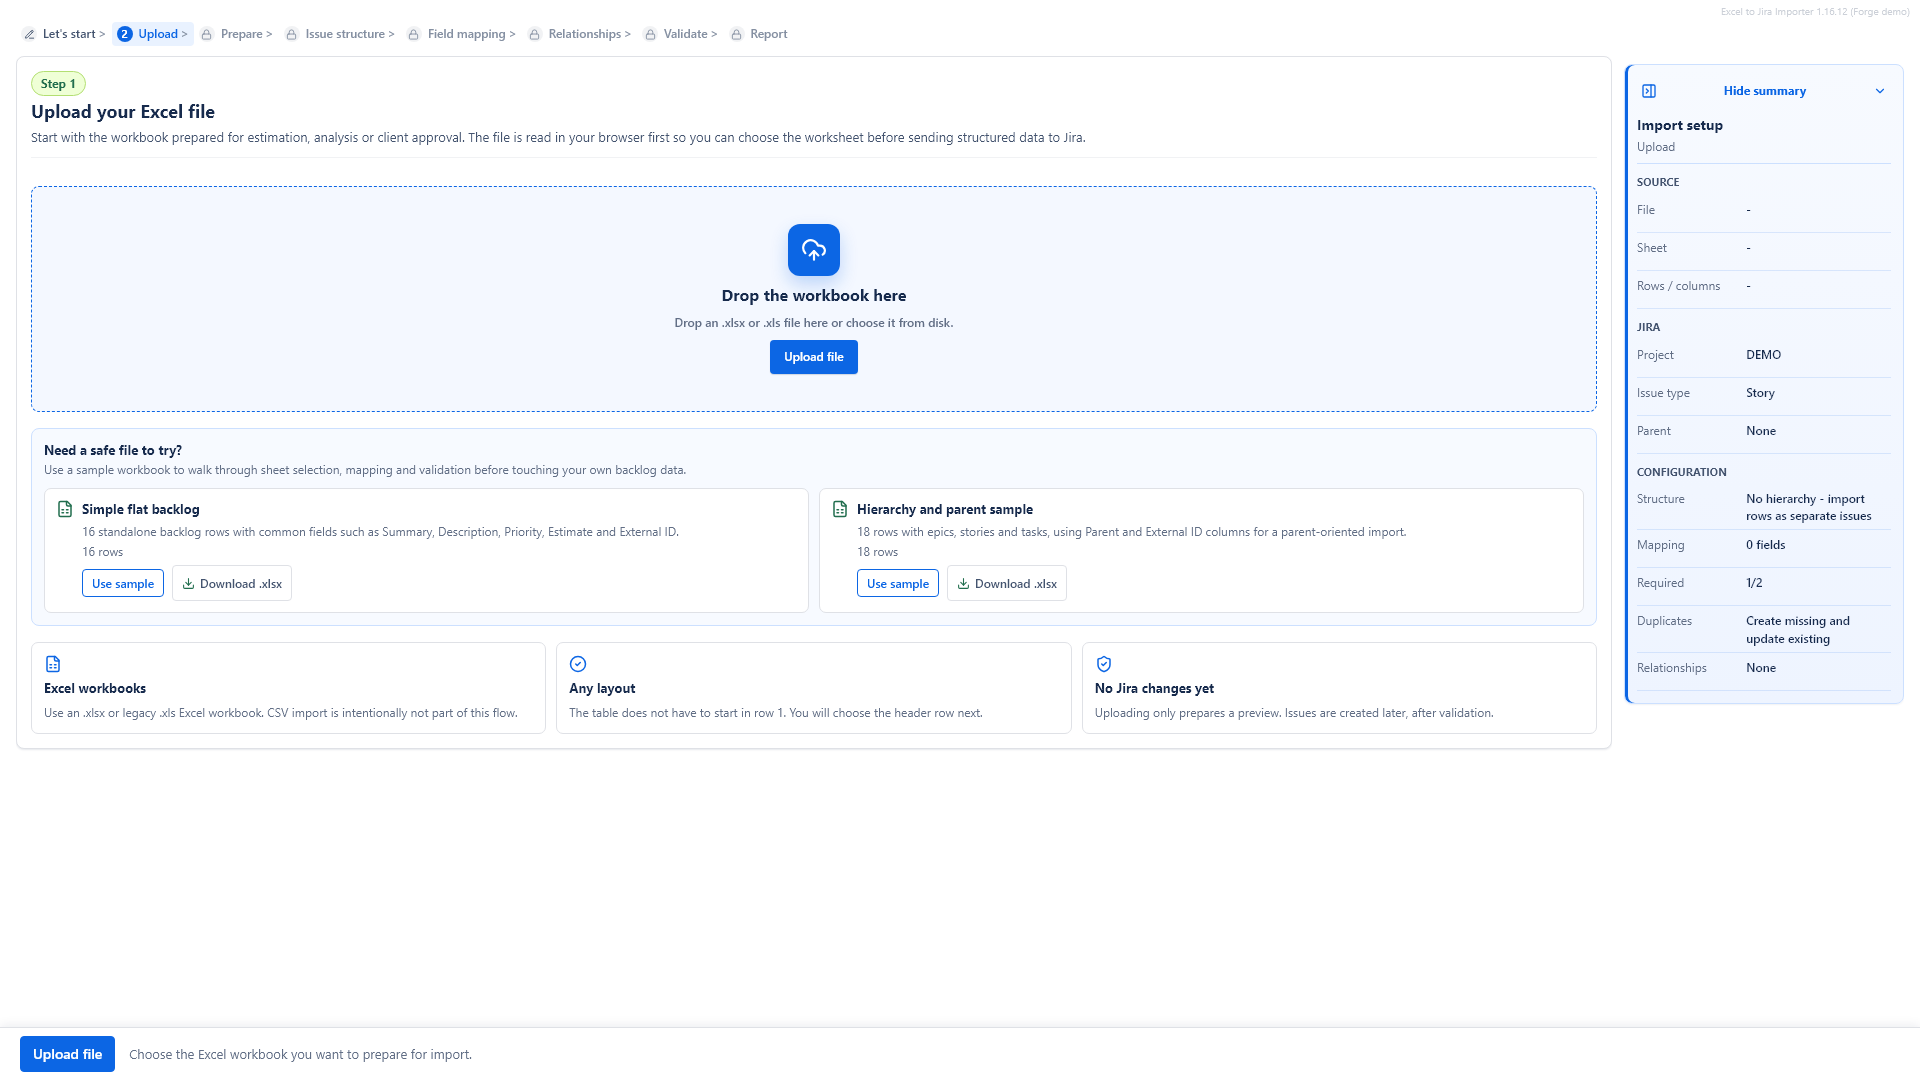The image size is (1920, 1080).
Task: Click the '18 rows' label under Hierarchy sample
Action: pyautogui.click(x=877, y=552)
